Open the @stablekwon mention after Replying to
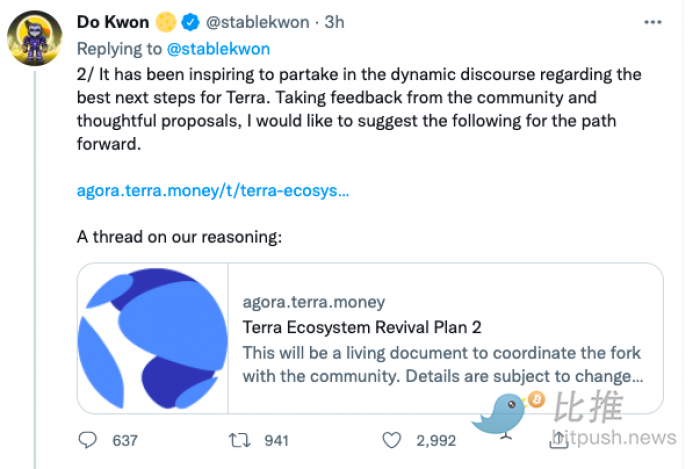 [218, 49]
